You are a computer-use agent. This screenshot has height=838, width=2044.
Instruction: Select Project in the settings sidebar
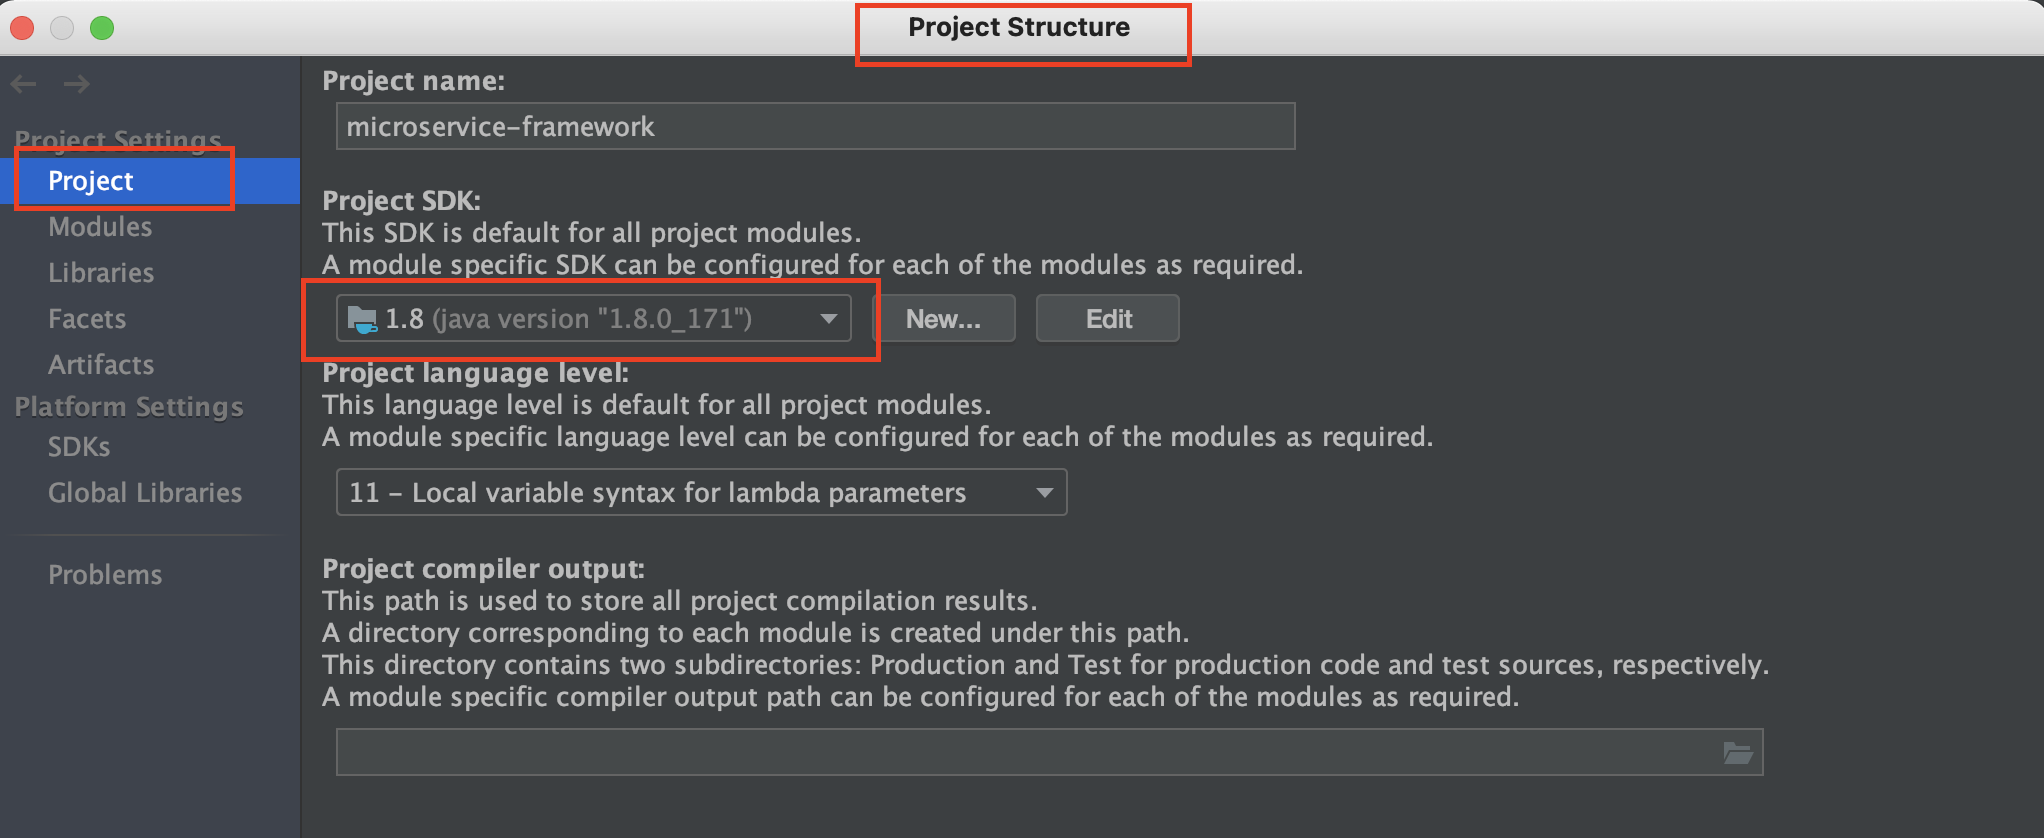tap(90, 181)
